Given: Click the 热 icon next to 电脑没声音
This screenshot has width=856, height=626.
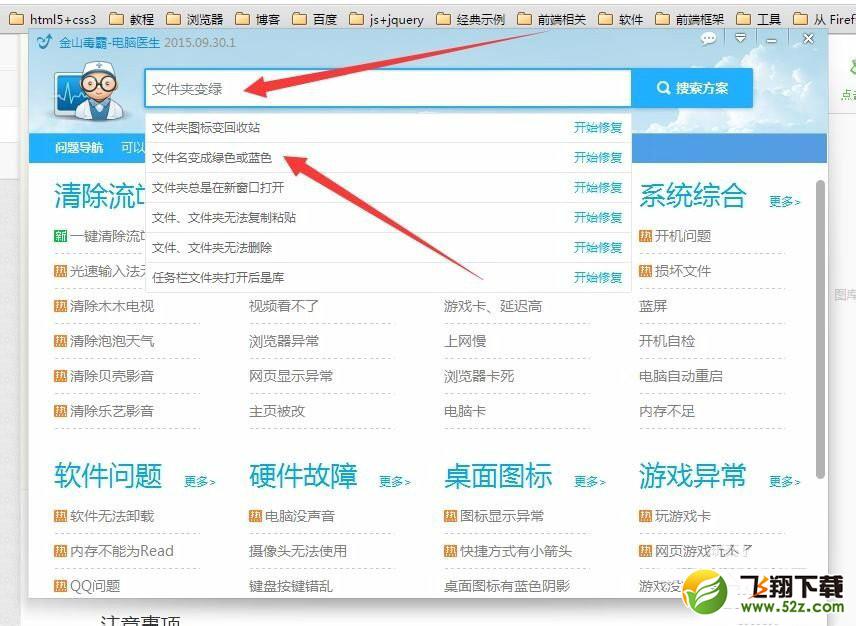Looking at the screenshot, I should click(x=256, y=515).
